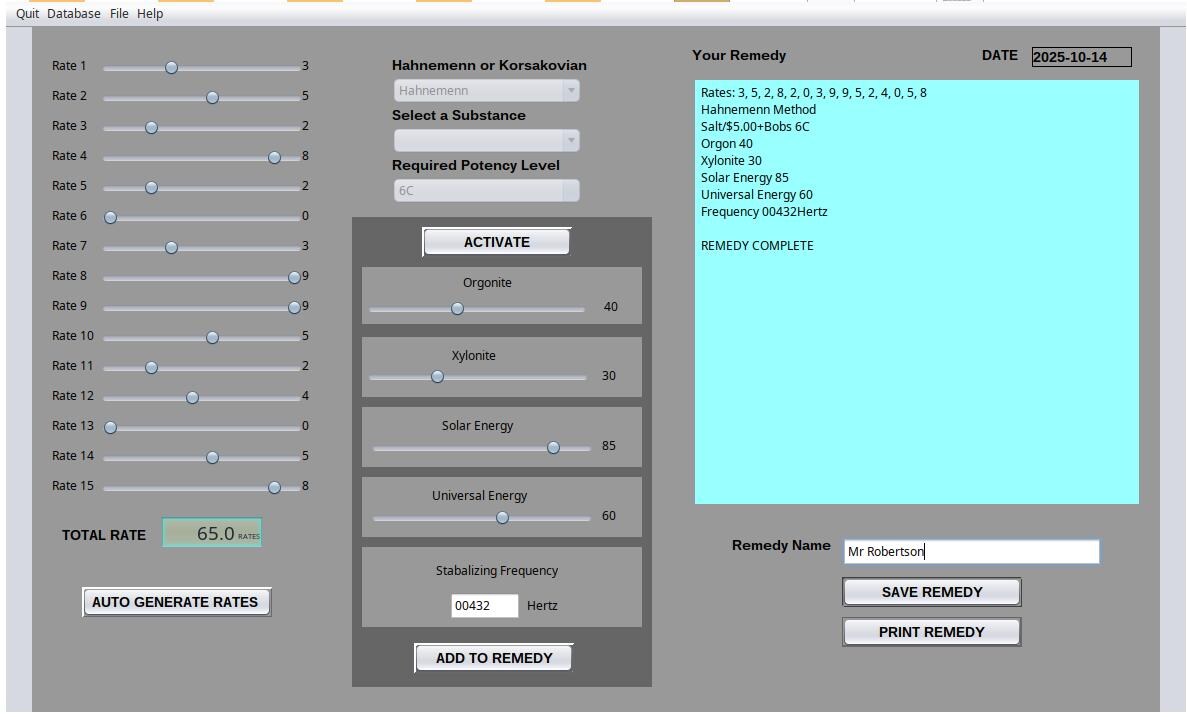This screenshot has height=717, width=1187.
Task: Click the 'Rates: 3, 5, 2, 8...' line
Action: (x=813, y=93)
